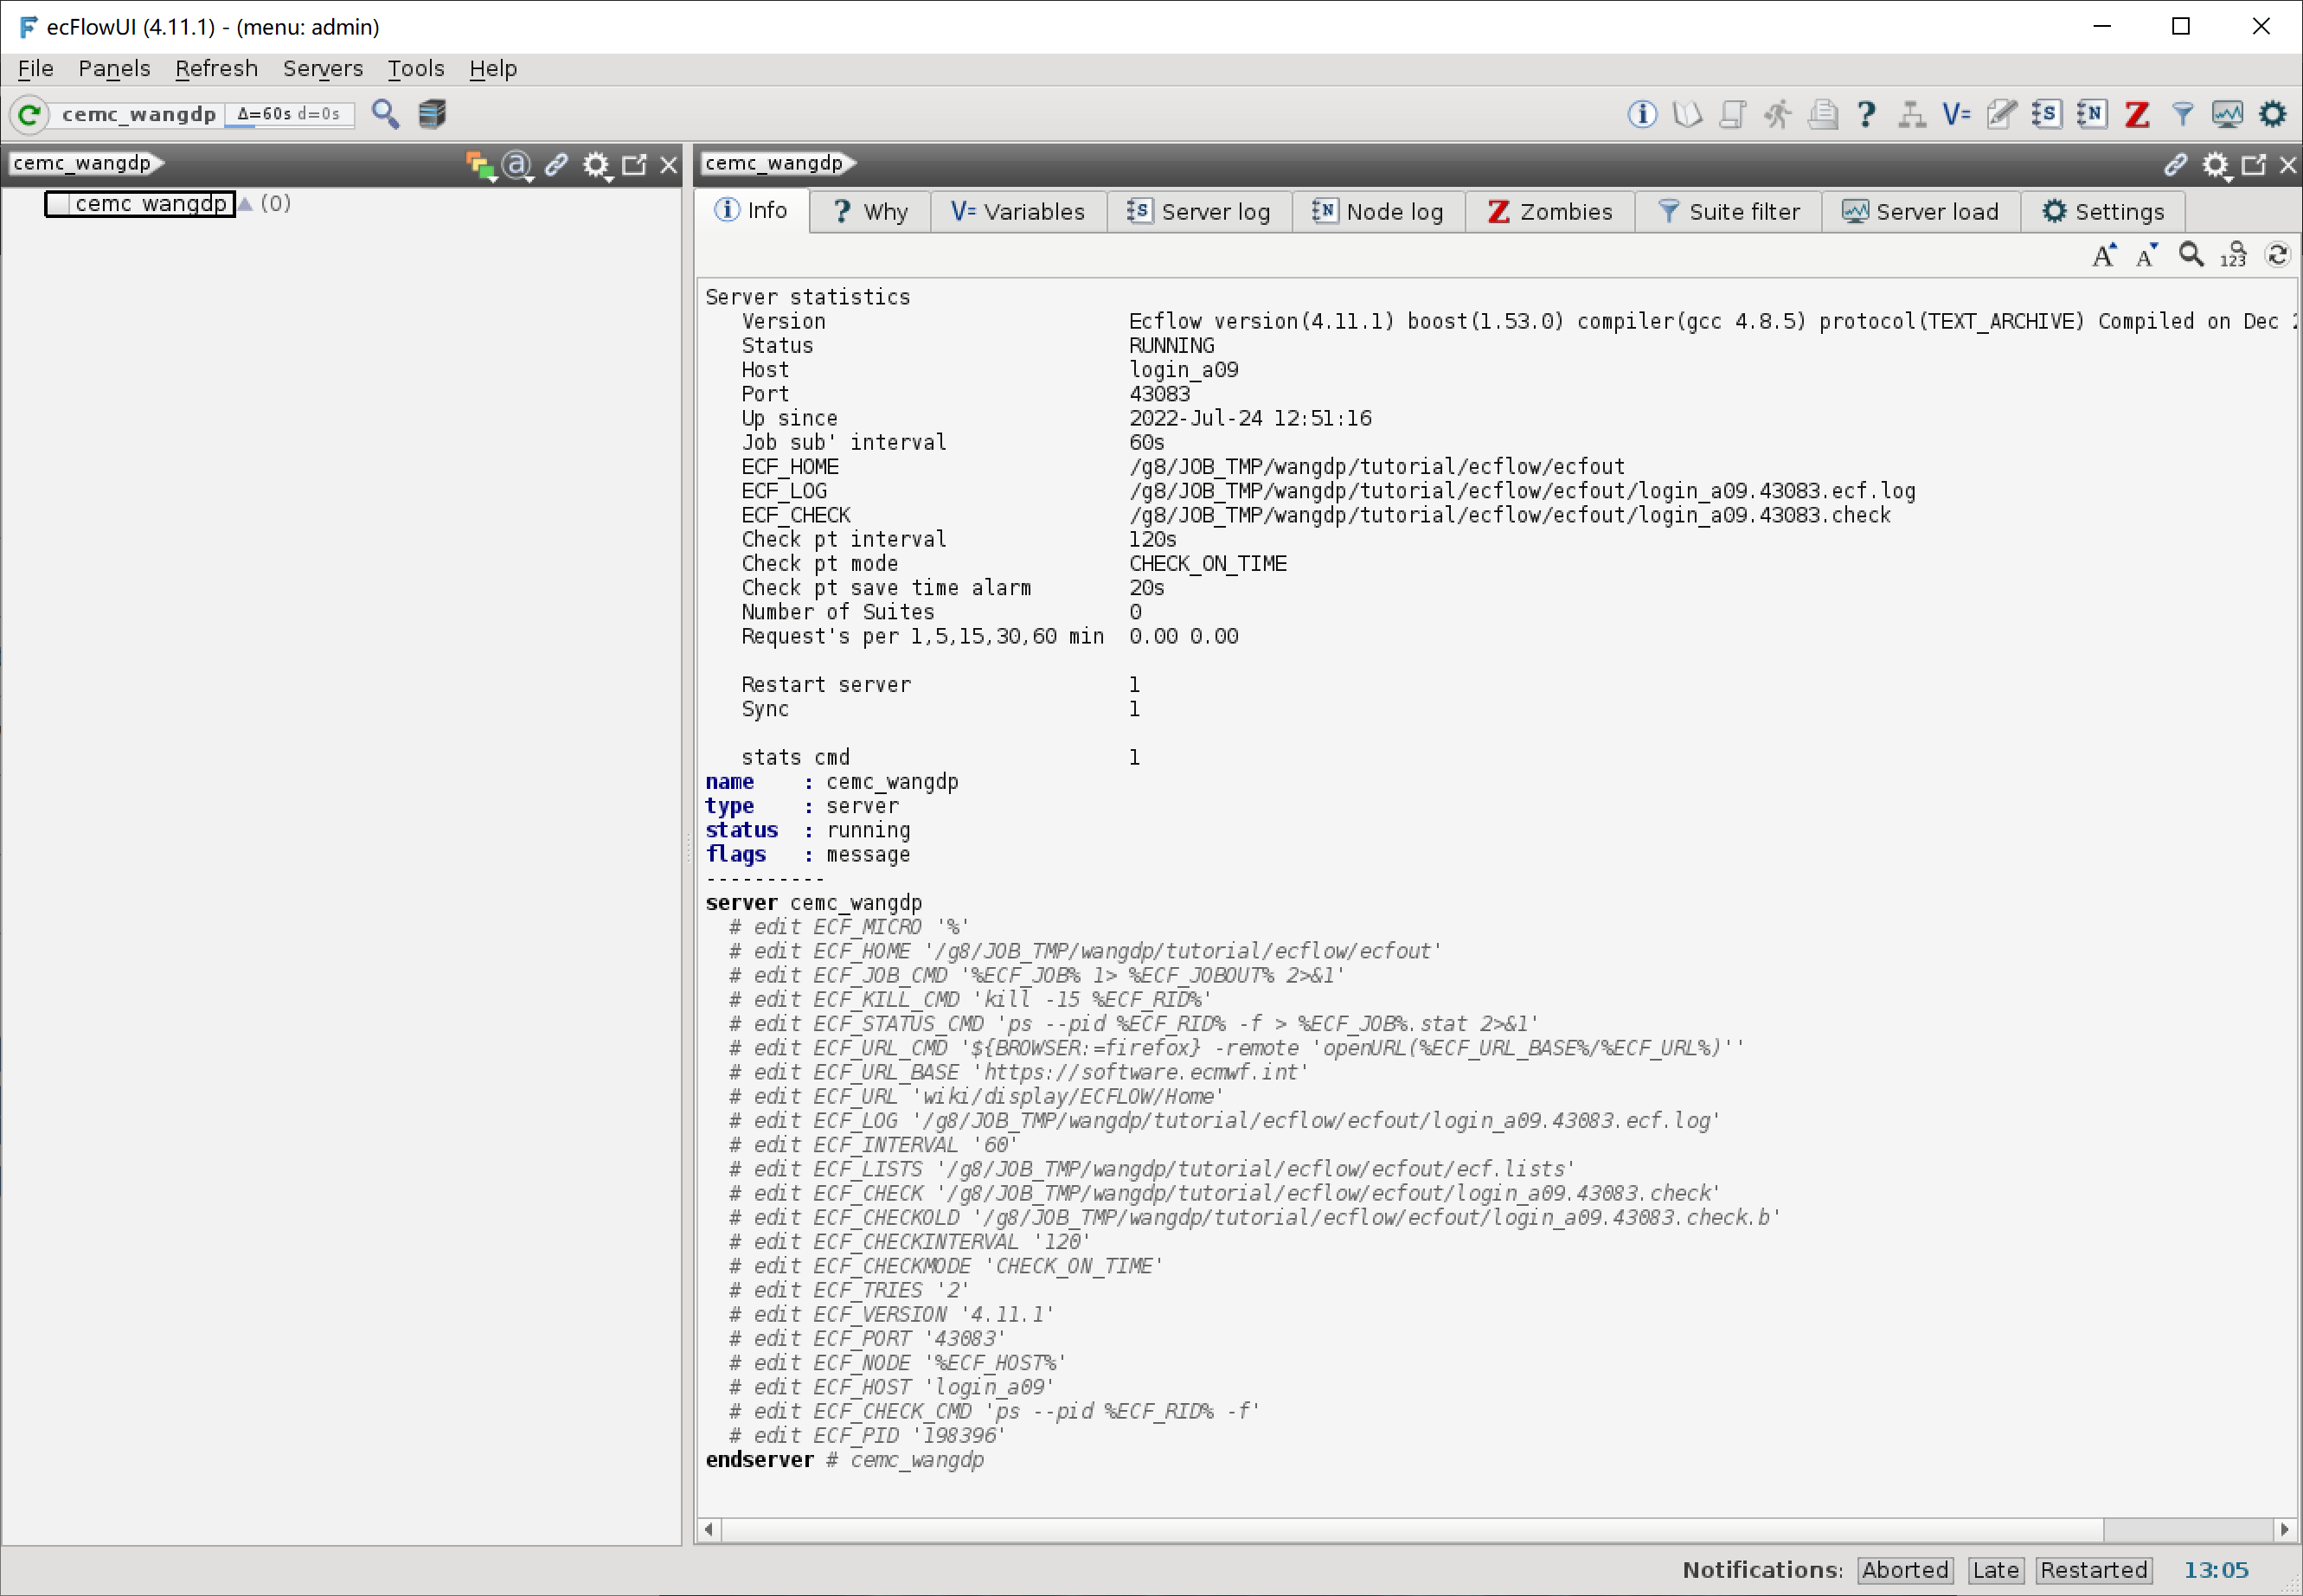Click the Settings gear in main toolbar

pos(2272,114)
